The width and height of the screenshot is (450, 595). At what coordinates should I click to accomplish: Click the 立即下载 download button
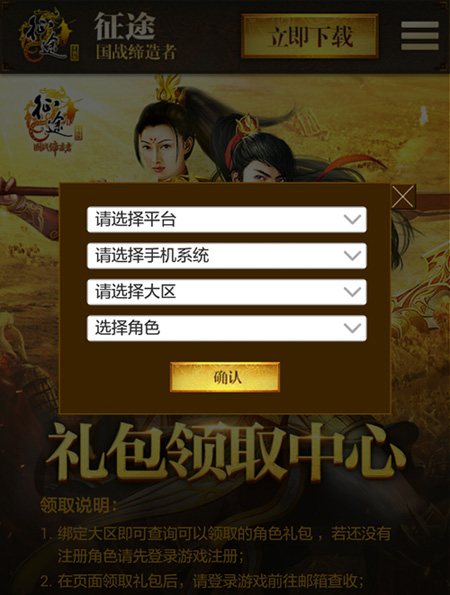tap(310, 36)
